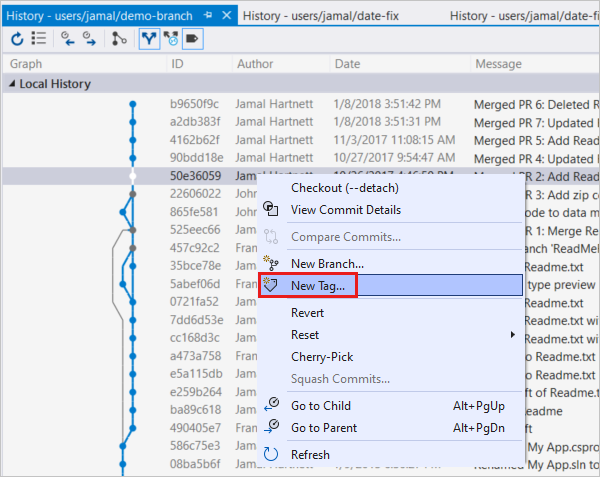This screenshot has height=477, width=600.
Task: Select commit ID cc168d3c
Action: (195, 337)
